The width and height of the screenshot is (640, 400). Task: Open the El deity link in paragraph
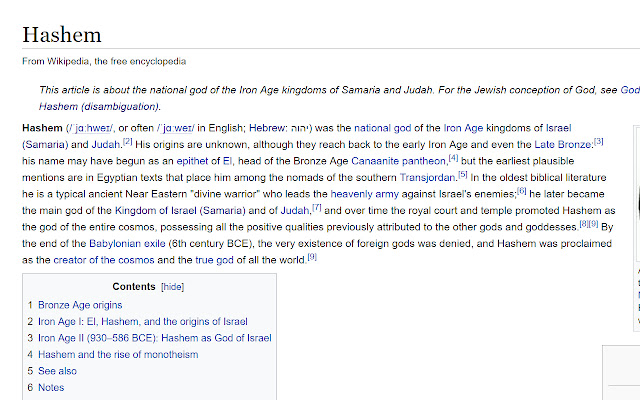click(x=227, y=161)
